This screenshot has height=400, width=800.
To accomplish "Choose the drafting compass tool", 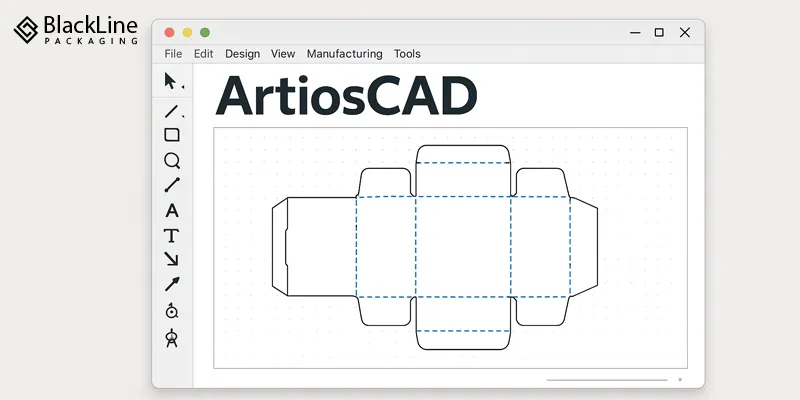I will 172,338.
